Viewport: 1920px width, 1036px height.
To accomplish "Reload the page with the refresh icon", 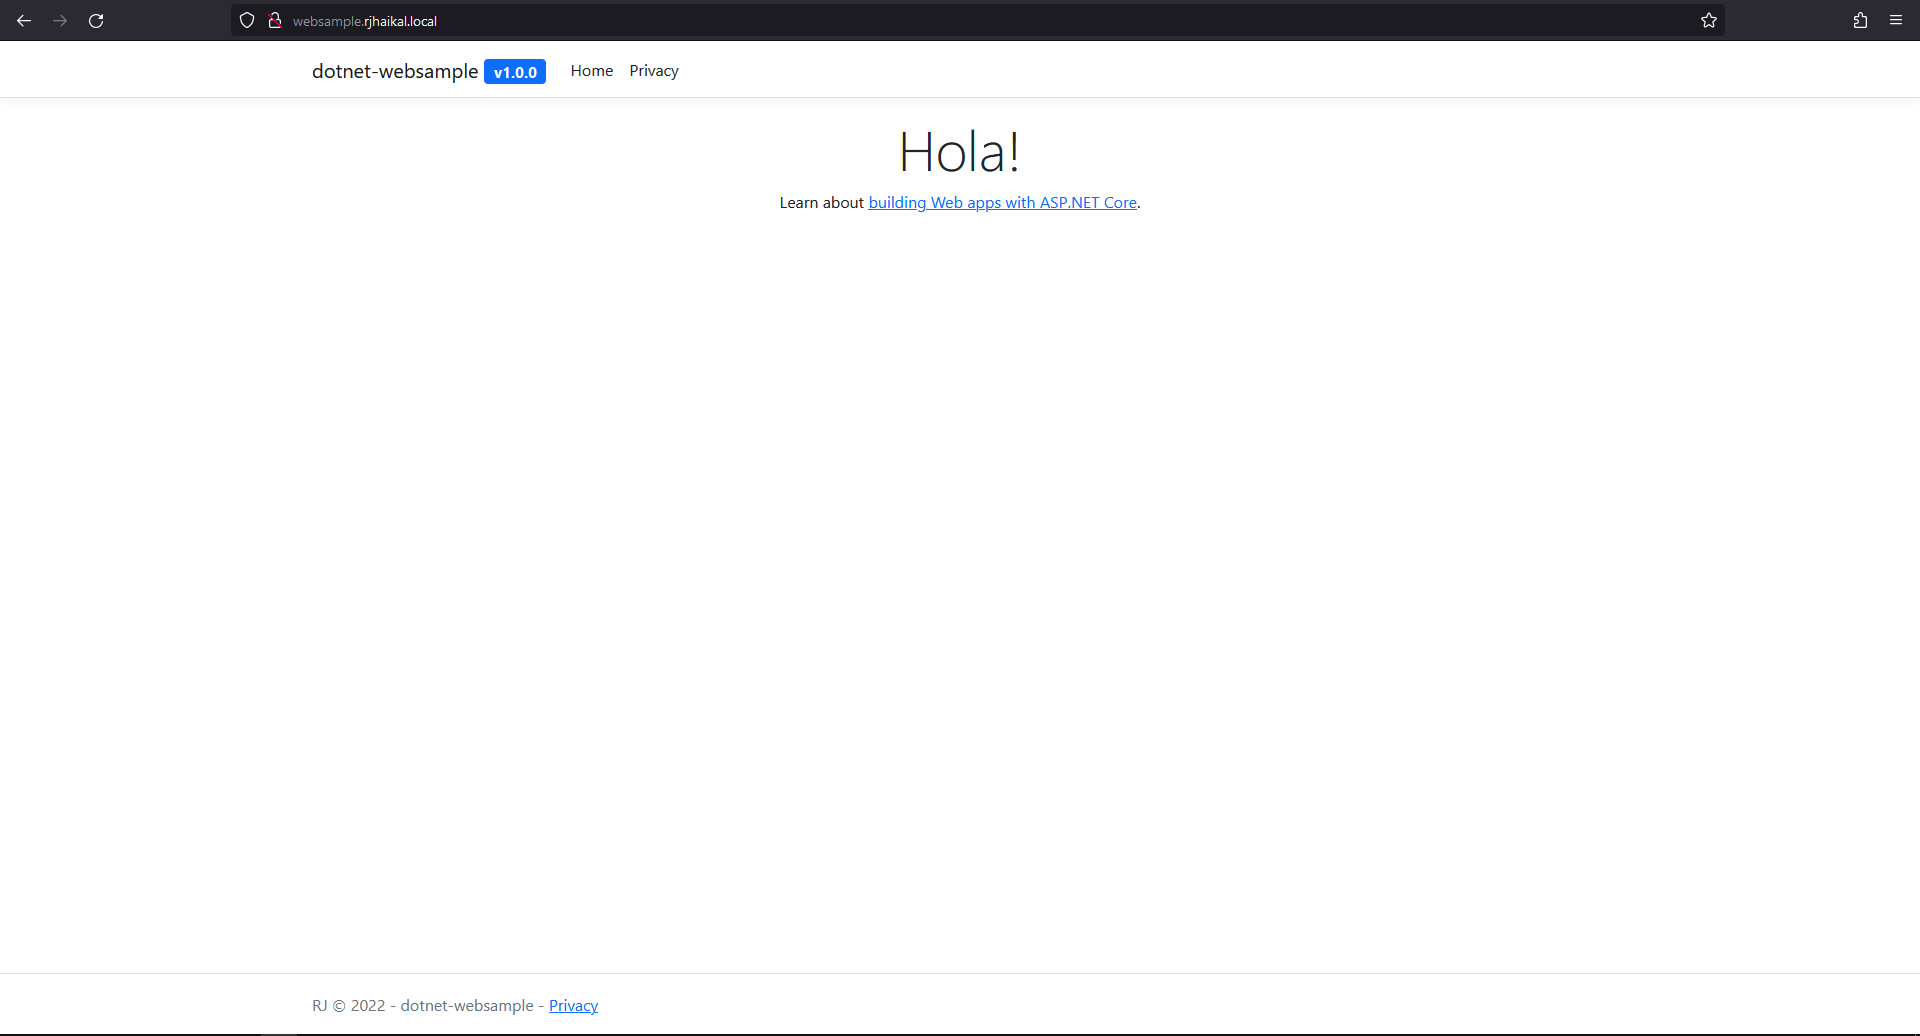I will (x=96, y=20).
